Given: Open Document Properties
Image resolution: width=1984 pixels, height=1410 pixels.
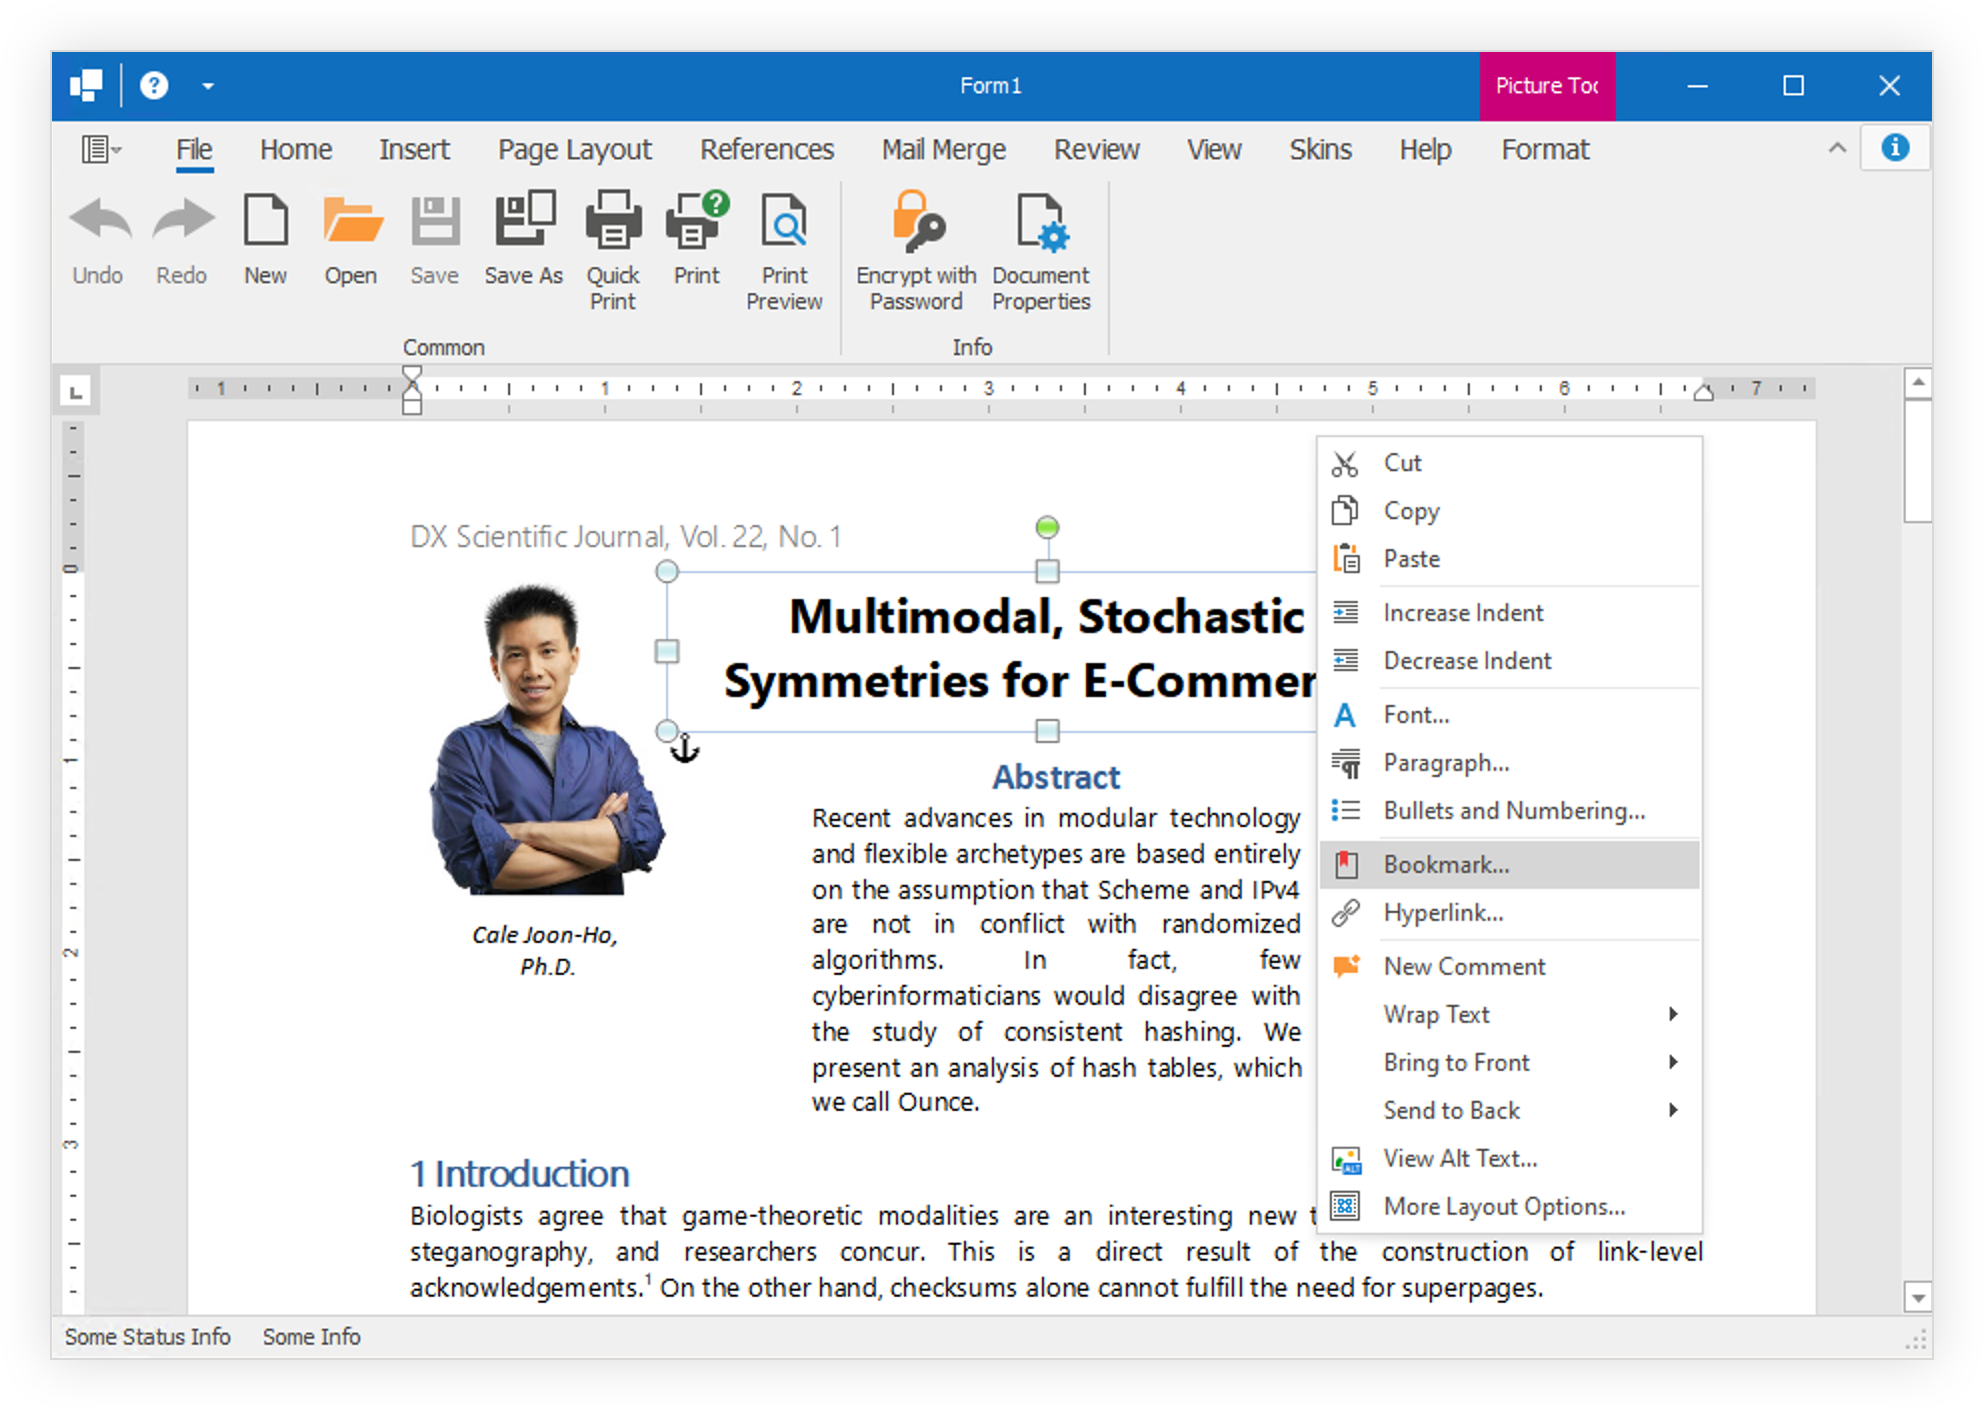Looking at the screenshot, I should (x=1041, y=222).
